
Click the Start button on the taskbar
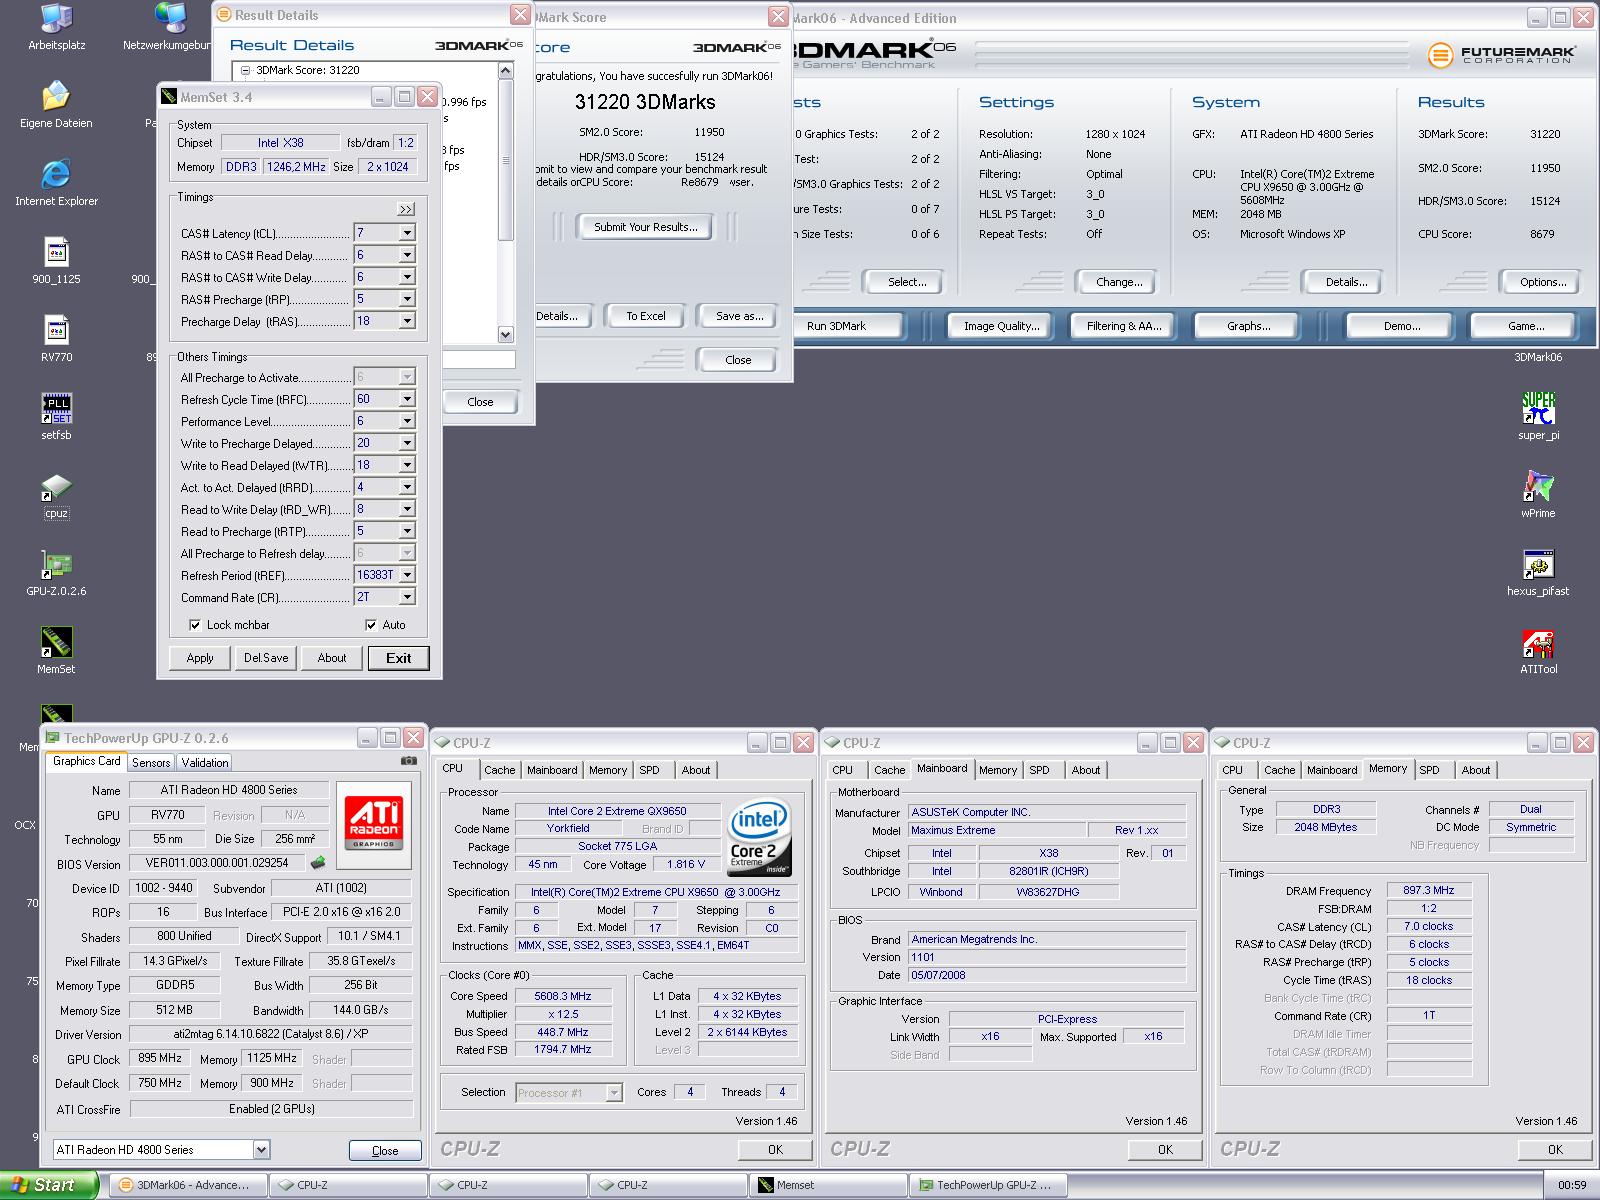(48, 1185)
